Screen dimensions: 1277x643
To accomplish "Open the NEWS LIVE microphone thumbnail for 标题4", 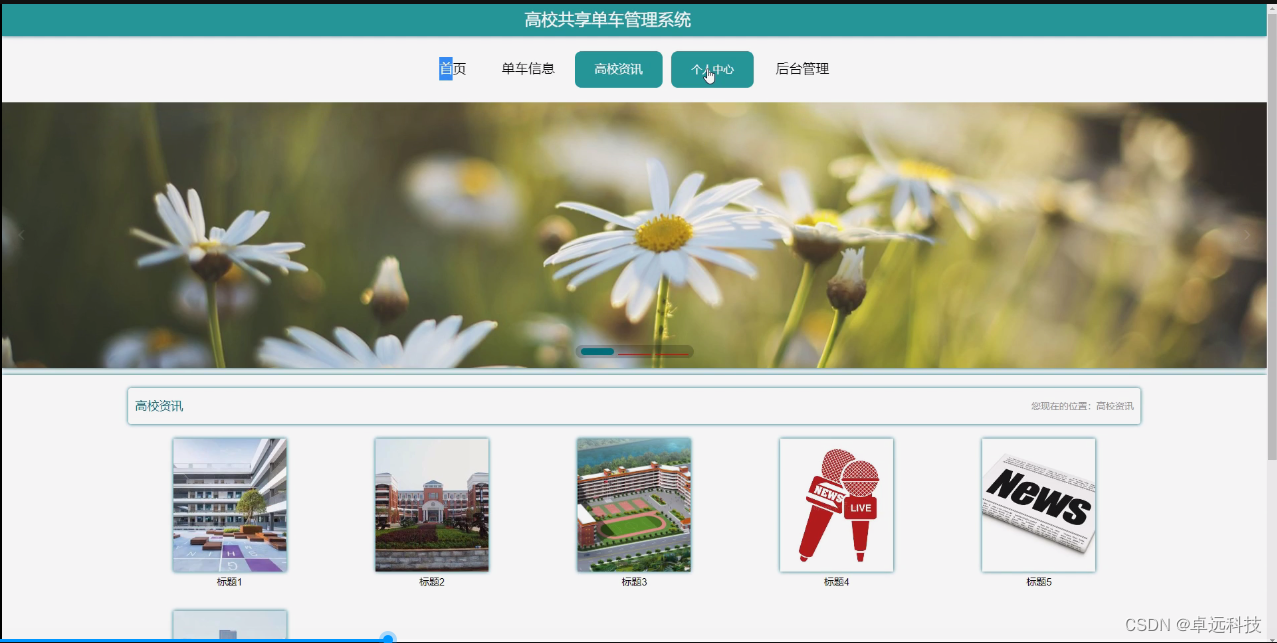I will [836, 504].
